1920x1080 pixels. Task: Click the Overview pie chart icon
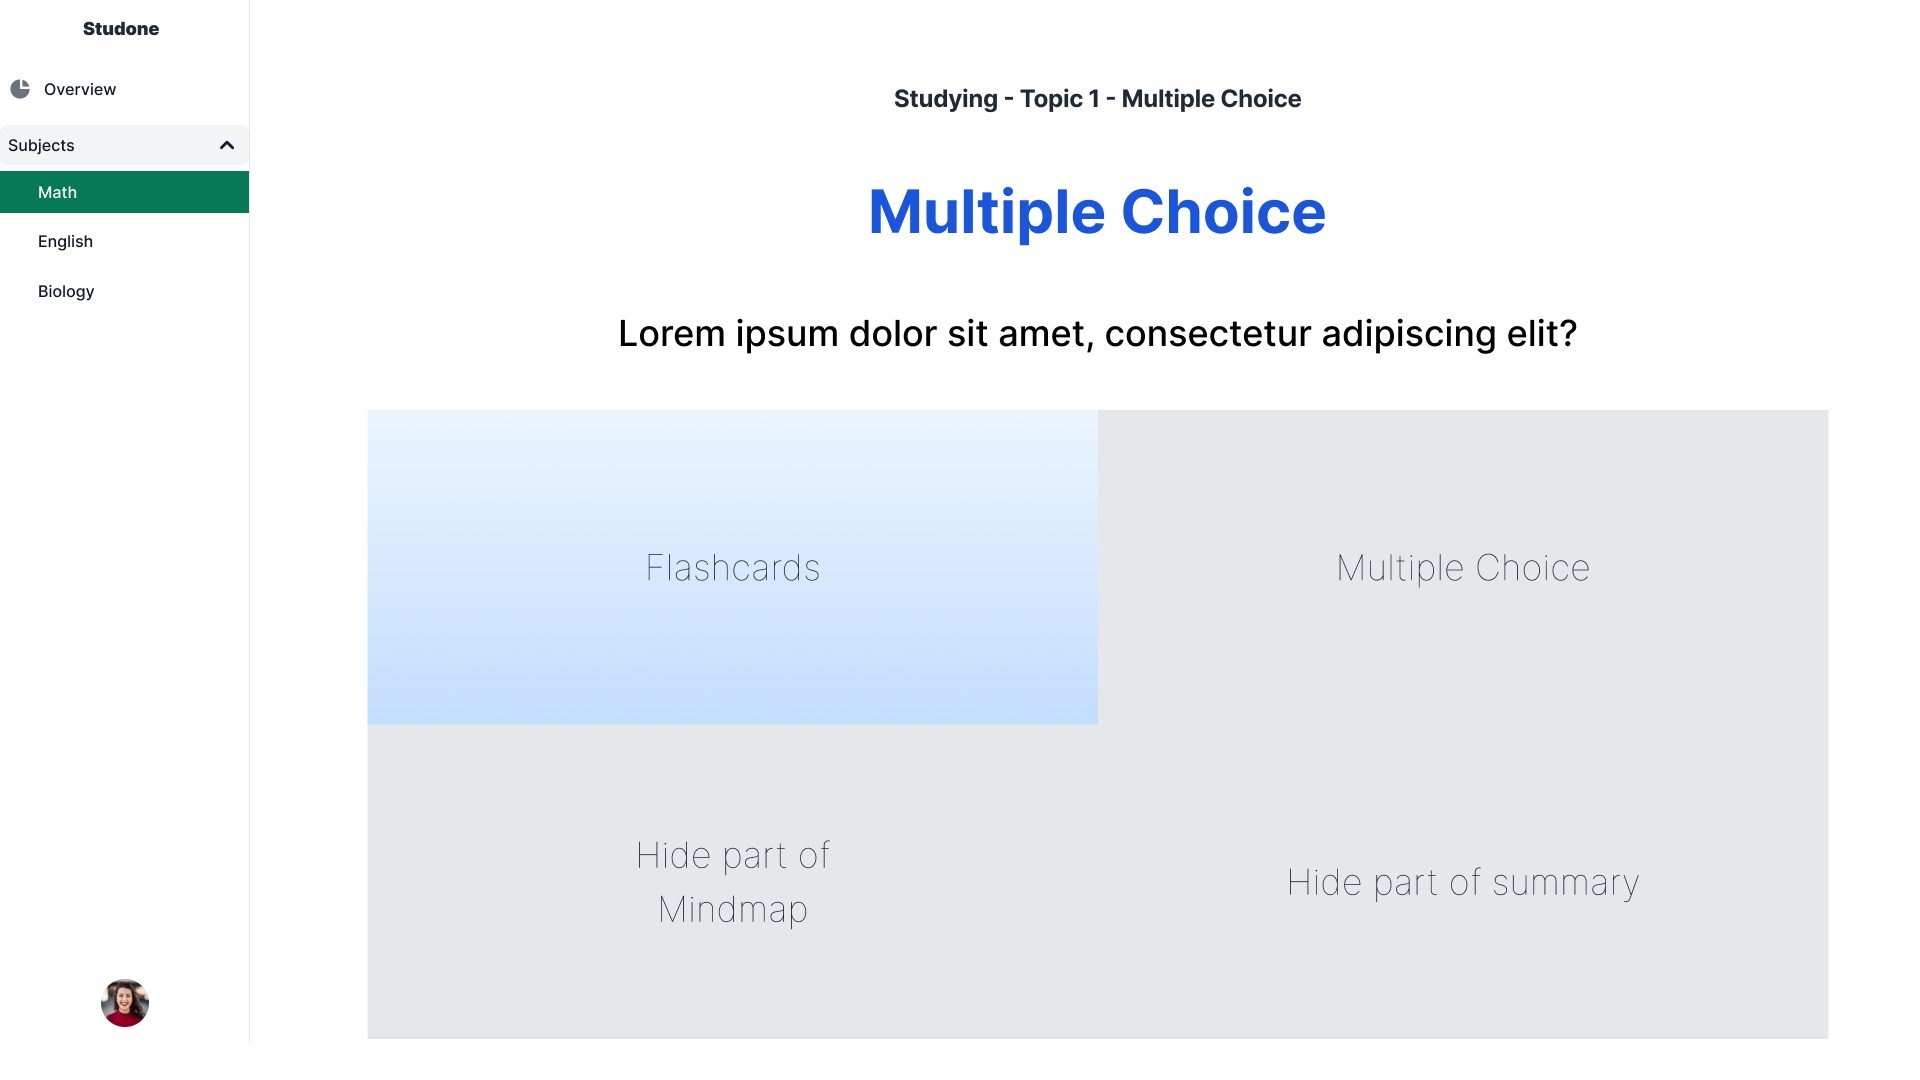coord(20,89)
